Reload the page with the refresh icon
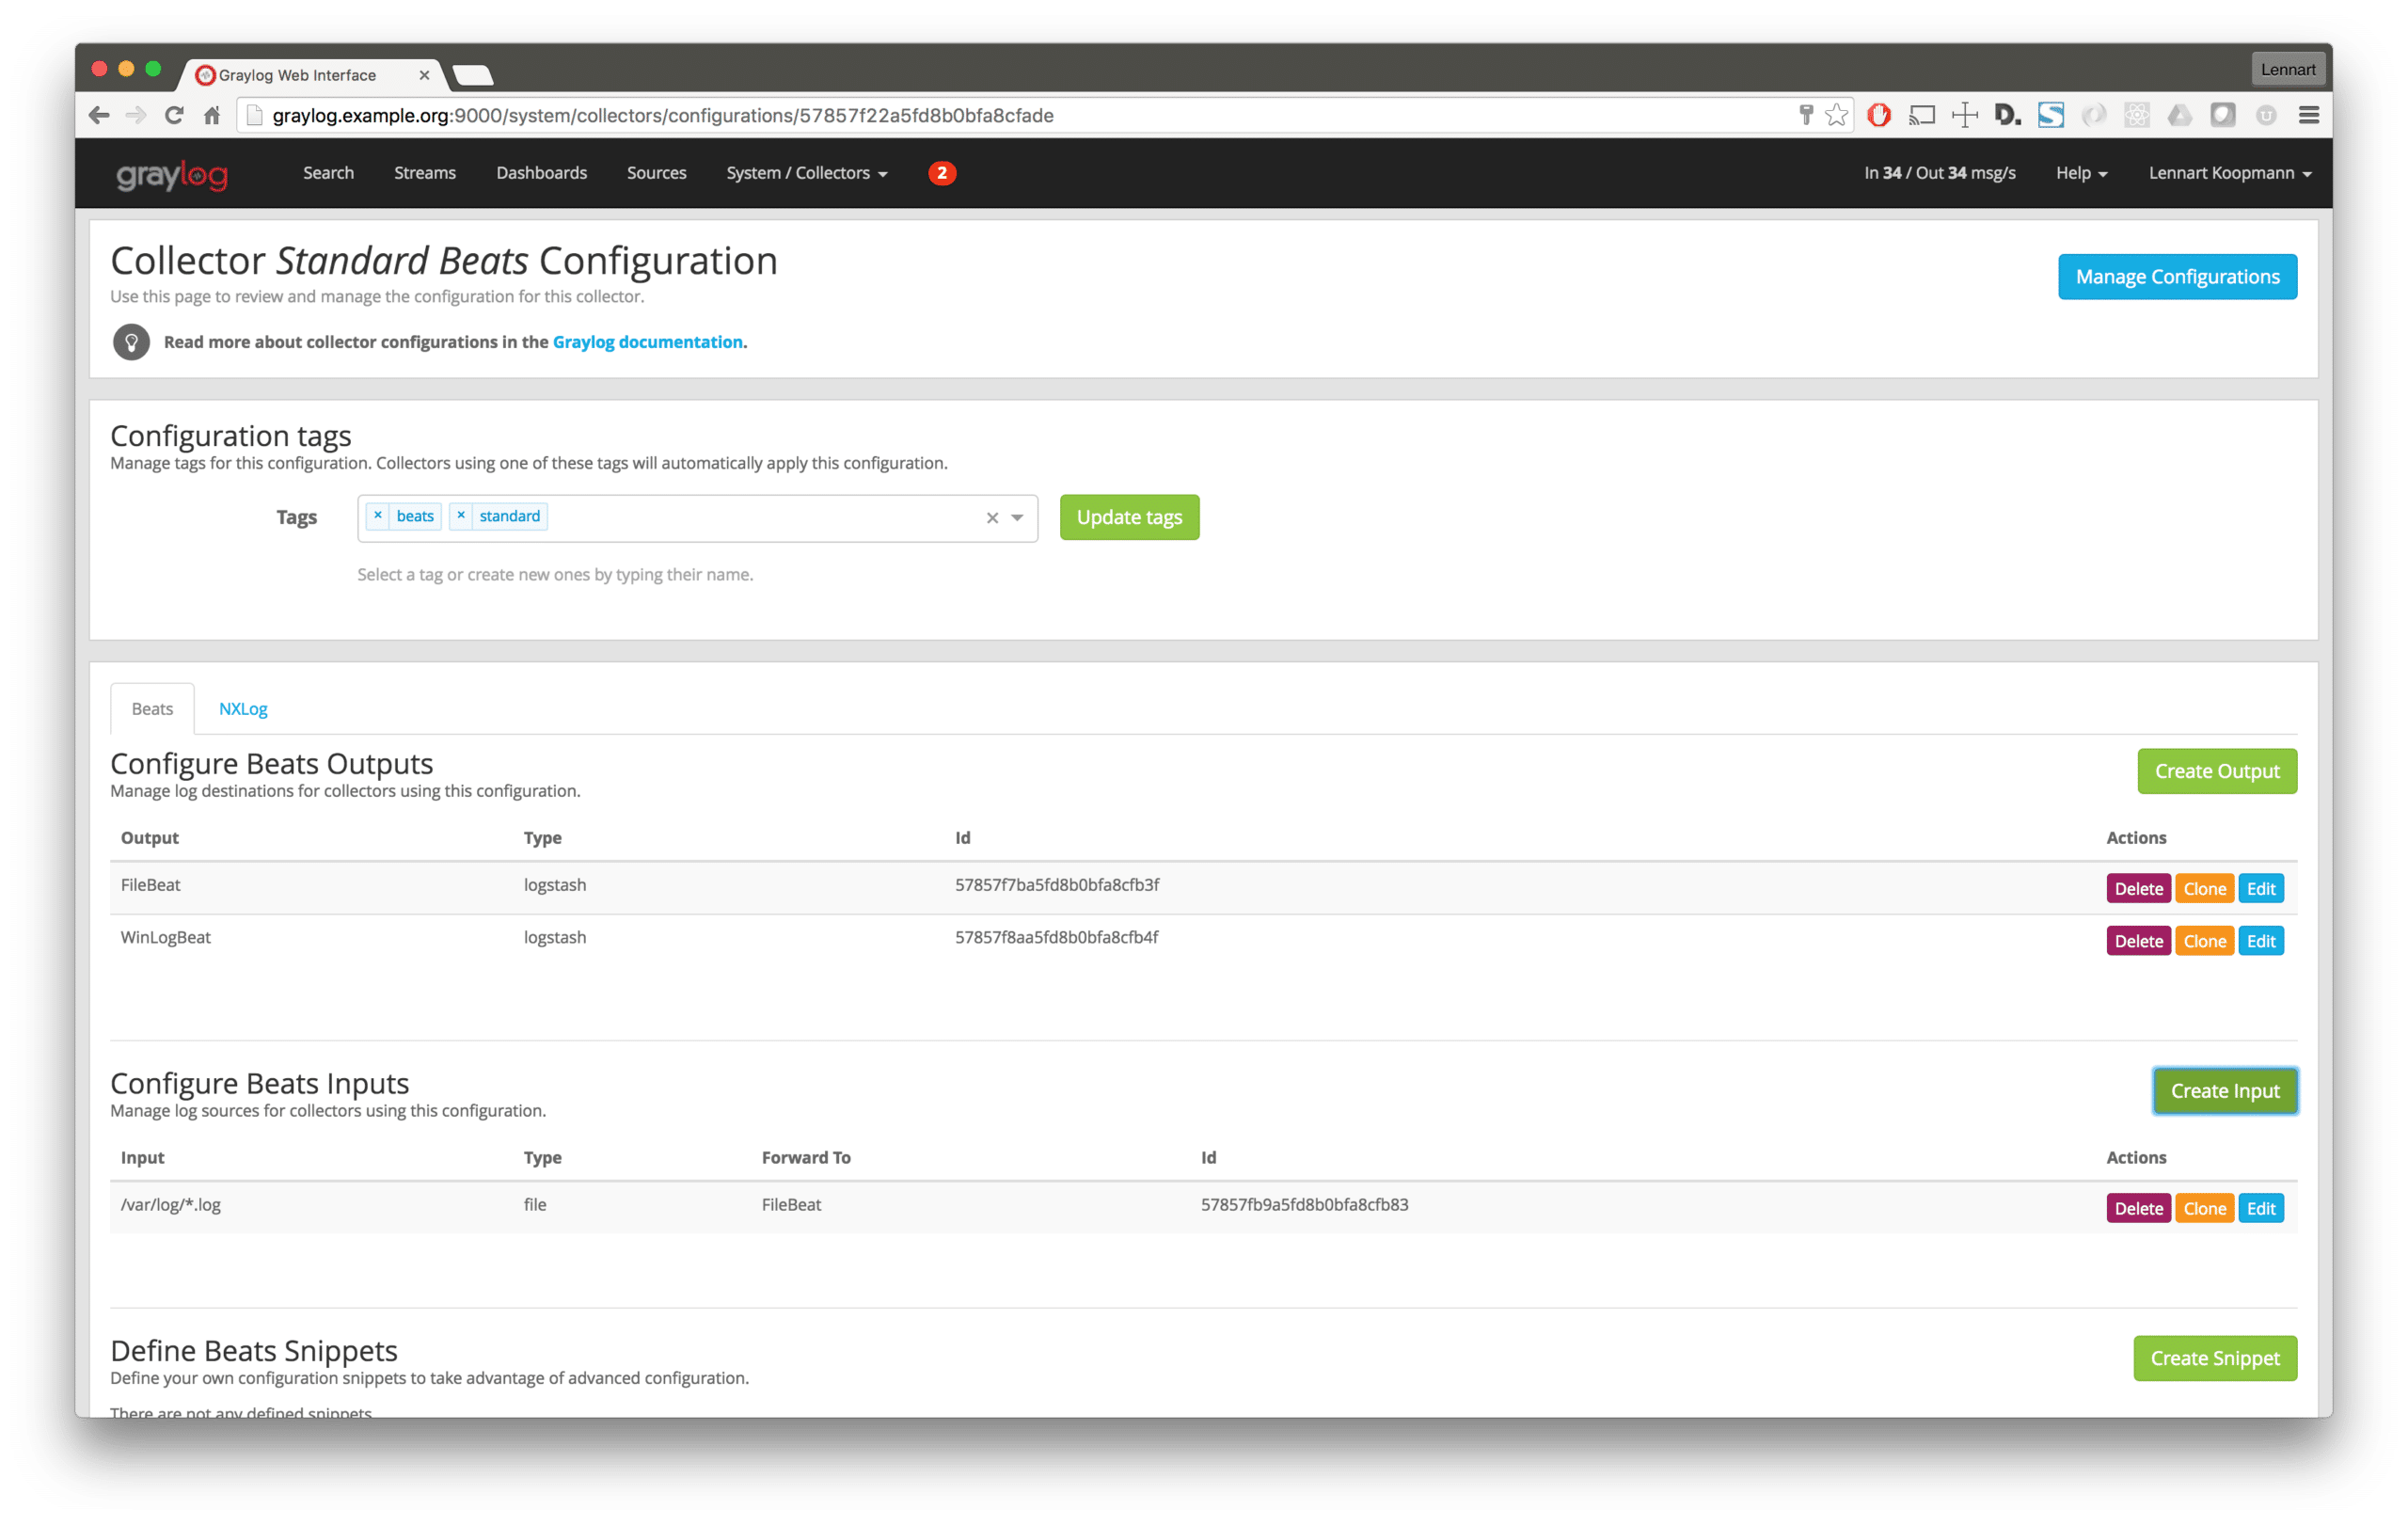The width and height of the screenshot is (2408, 1525). tap(174, 115)
